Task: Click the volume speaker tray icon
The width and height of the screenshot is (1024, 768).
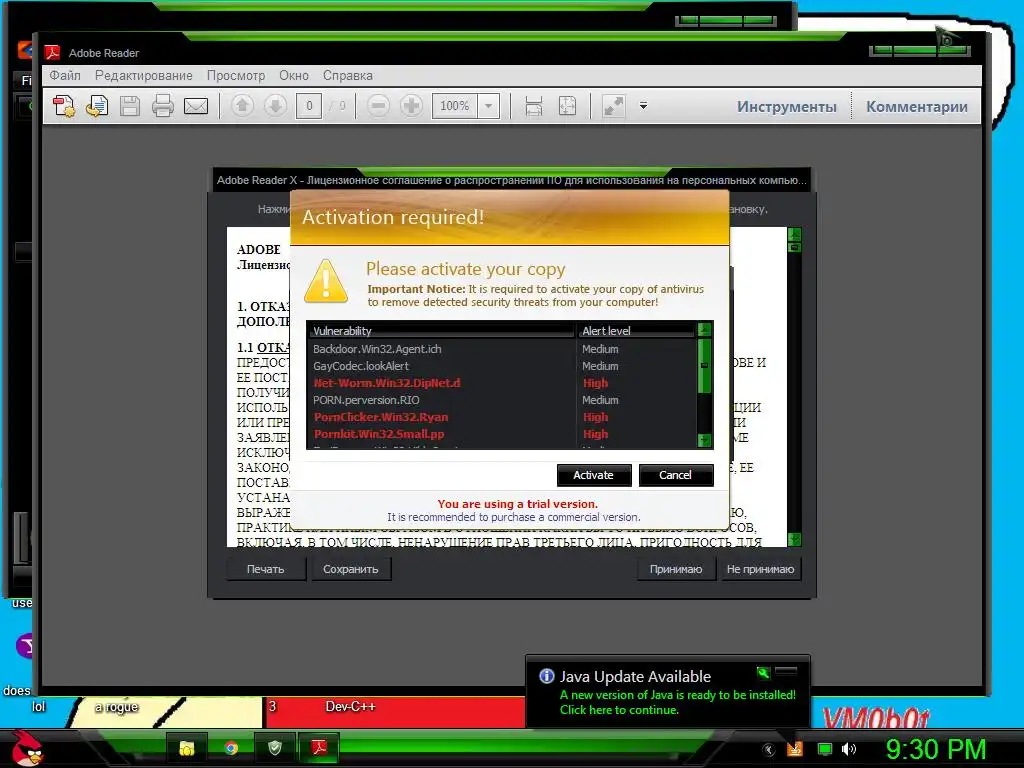Action: point(849,750)
